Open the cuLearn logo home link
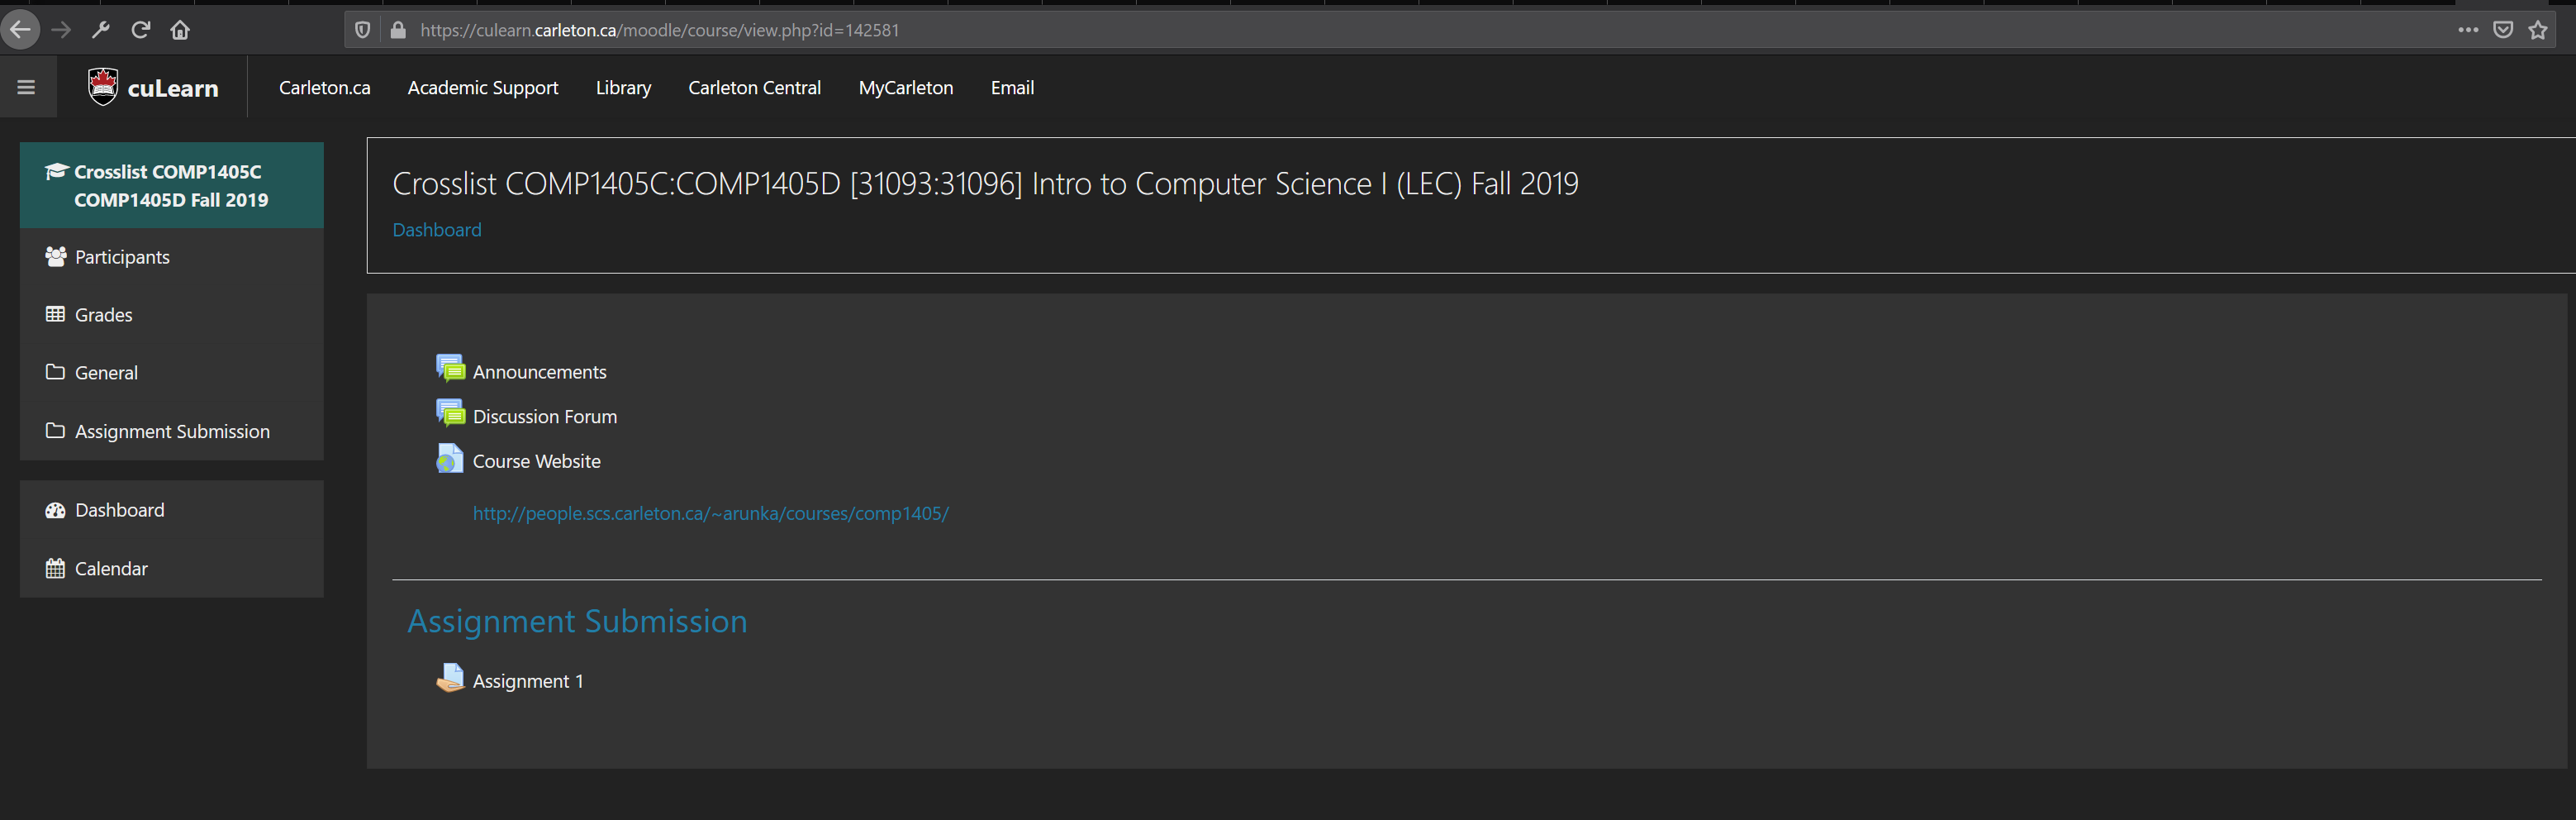The width and height of the screenshot is (2576, 820). coord(153,88)
